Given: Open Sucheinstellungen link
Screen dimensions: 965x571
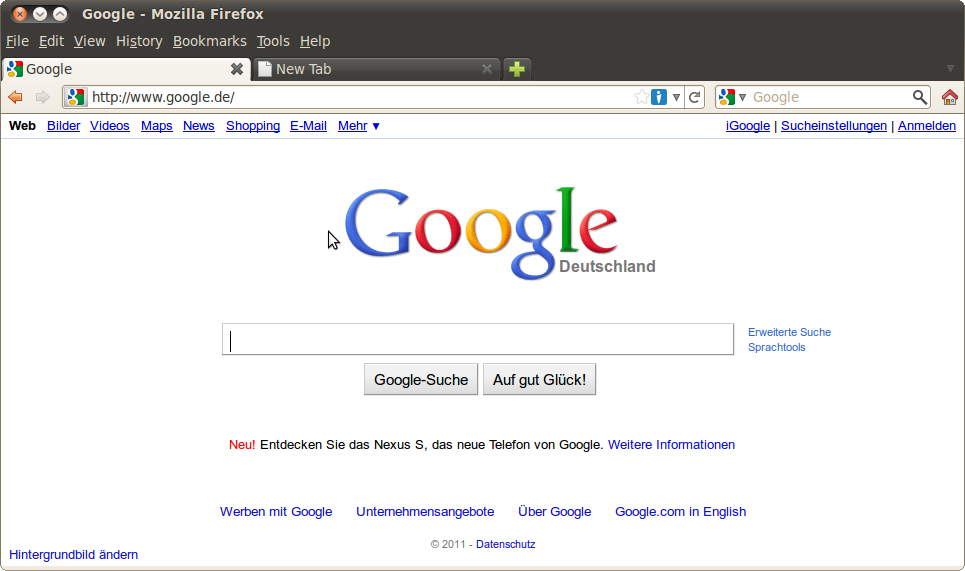Looking at the screenshot, I should point(834,126).
